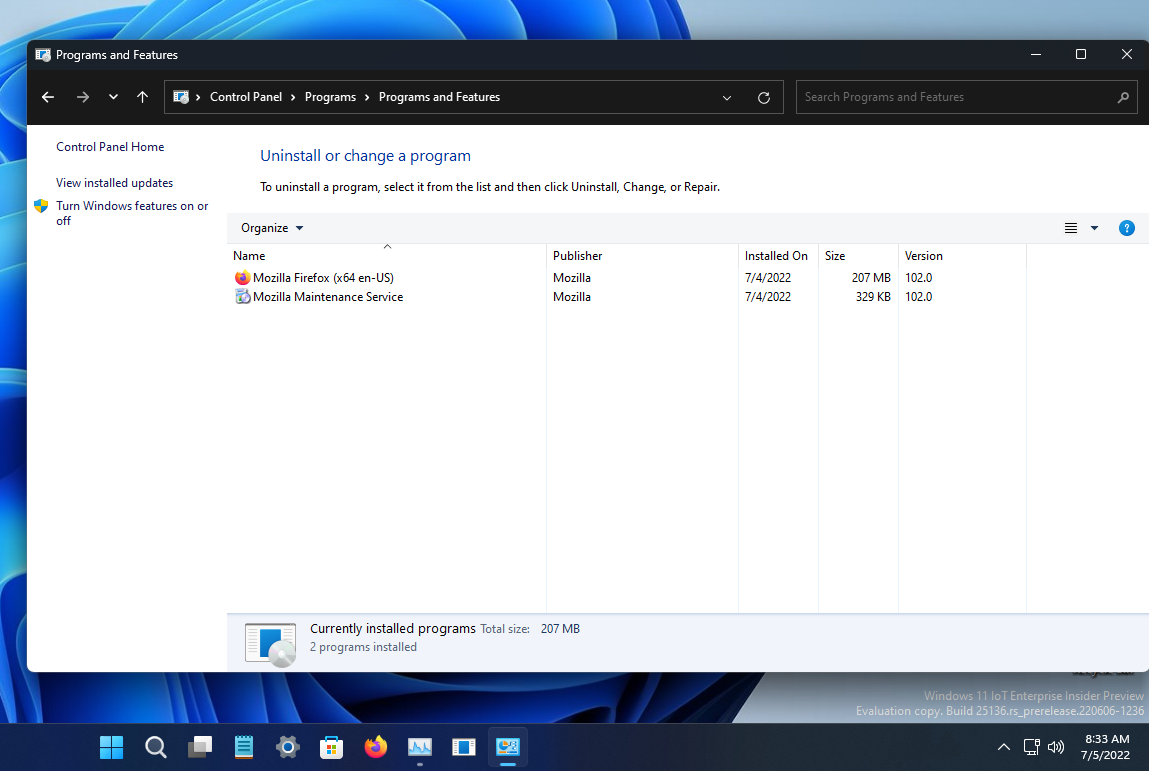Open Turn Windows features on or off
This screenshot has height=771, width=1149.
tap(132, 213)
